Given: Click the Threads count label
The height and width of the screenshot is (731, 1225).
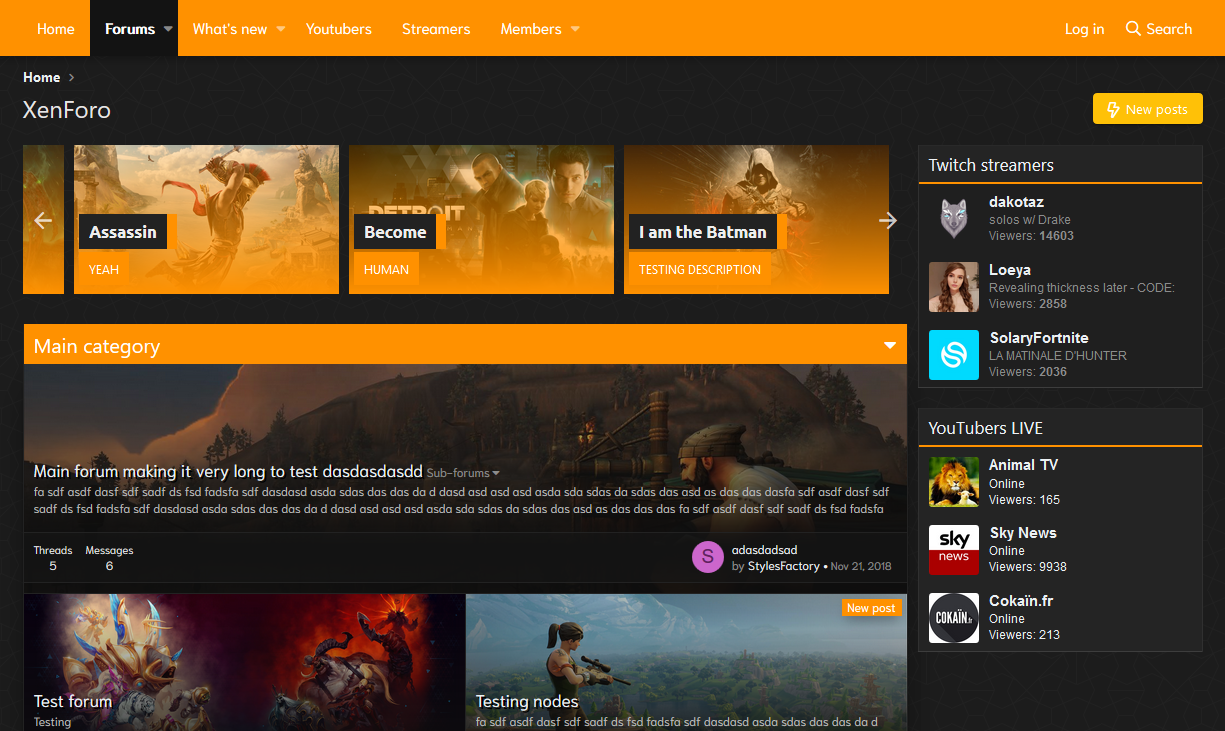Looking at the screenshot, I should pos(53,550).
